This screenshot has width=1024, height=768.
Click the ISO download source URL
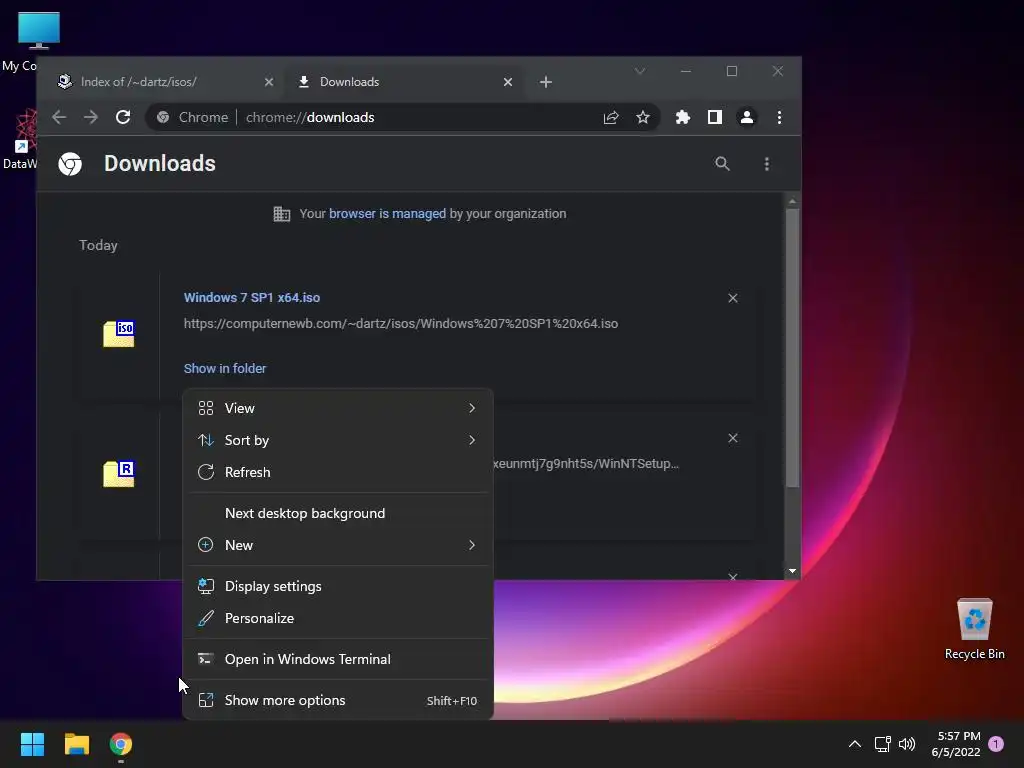(401, 324)
